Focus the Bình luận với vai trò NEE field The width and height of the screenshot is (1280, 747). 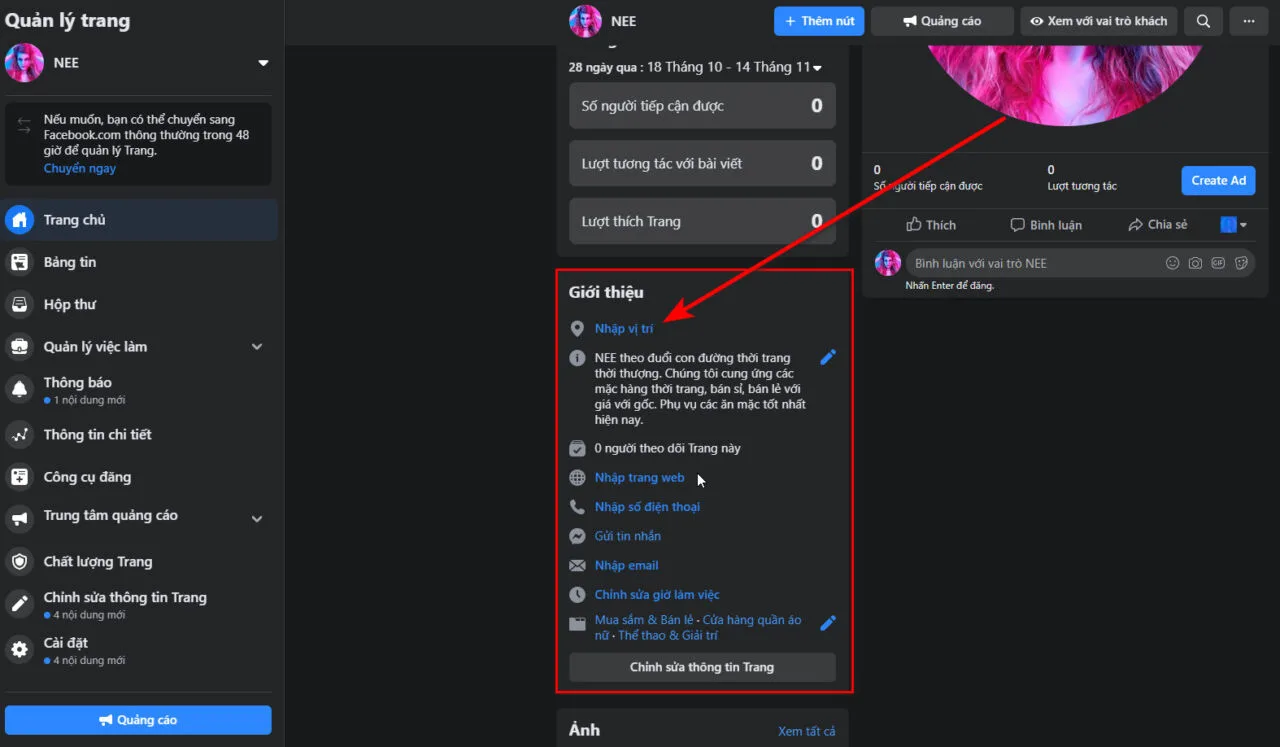tap(1080, 263)
